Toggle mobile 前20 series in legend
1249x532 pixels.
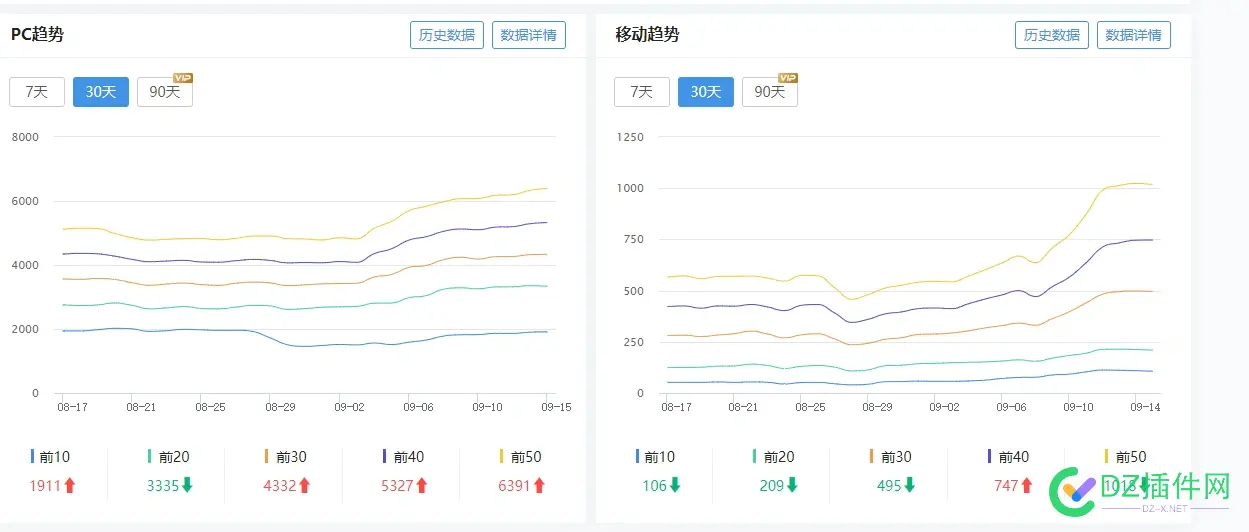(774, 457)
